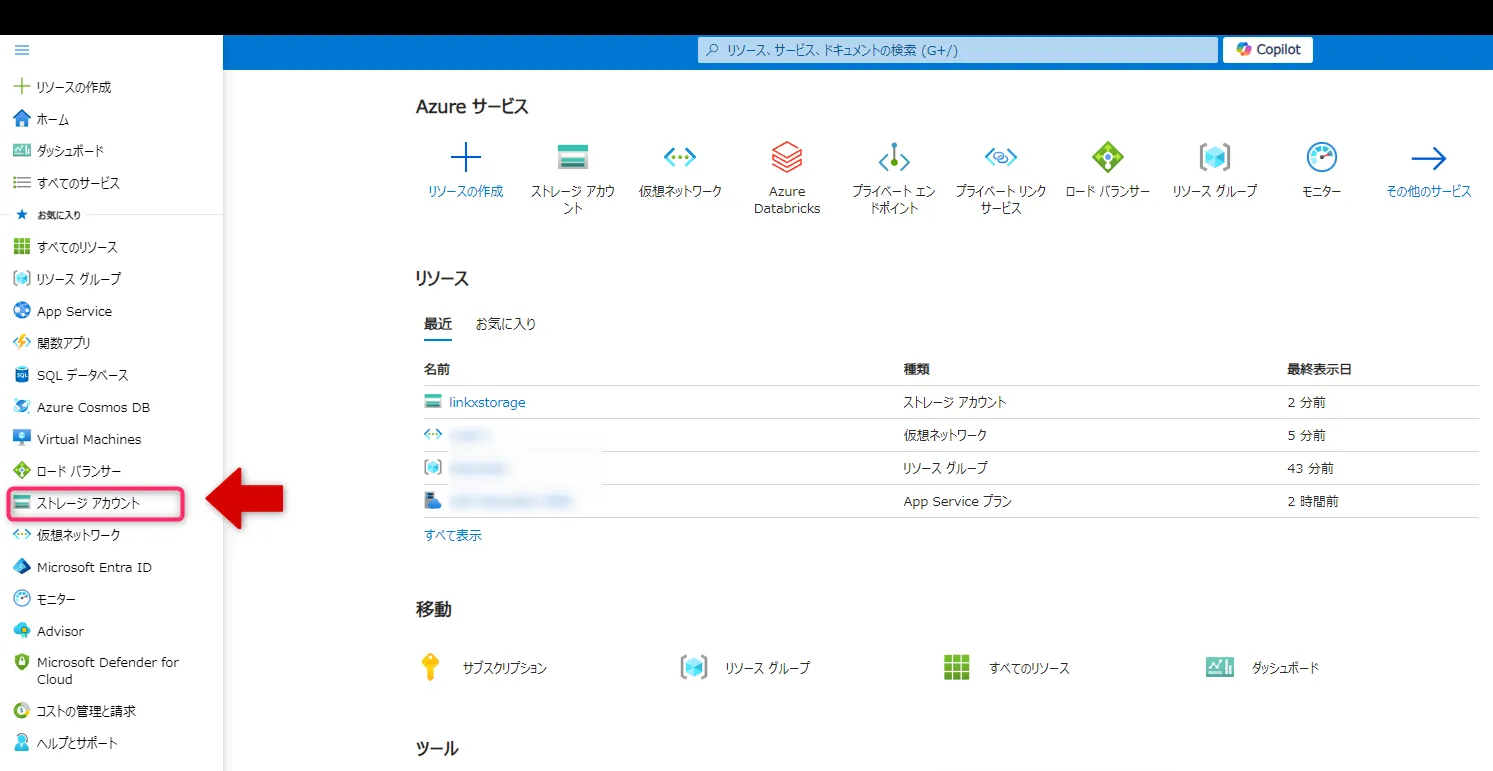Open ダッシュボード under 移動
This screenshot has height=771, width=1493.
[x=1263, y=667]
